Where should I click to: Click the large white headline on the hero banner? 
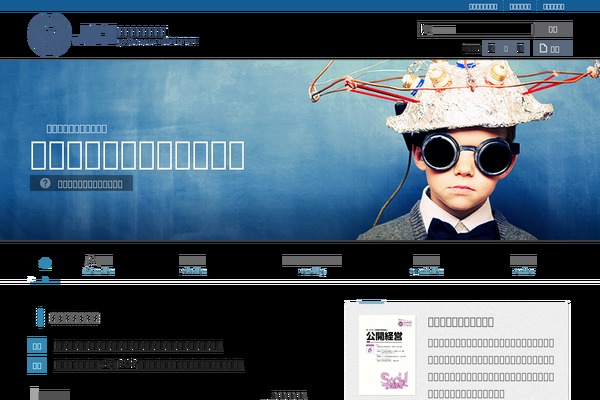137,155
